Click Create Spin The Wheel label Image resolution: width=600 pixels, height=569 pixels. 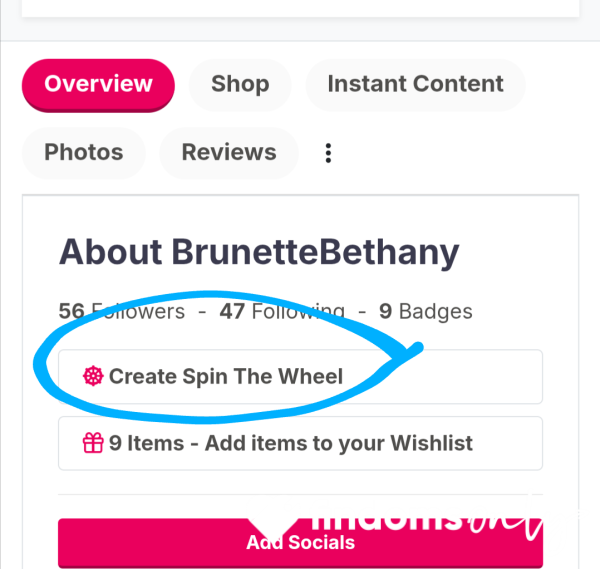pos(226,376)
